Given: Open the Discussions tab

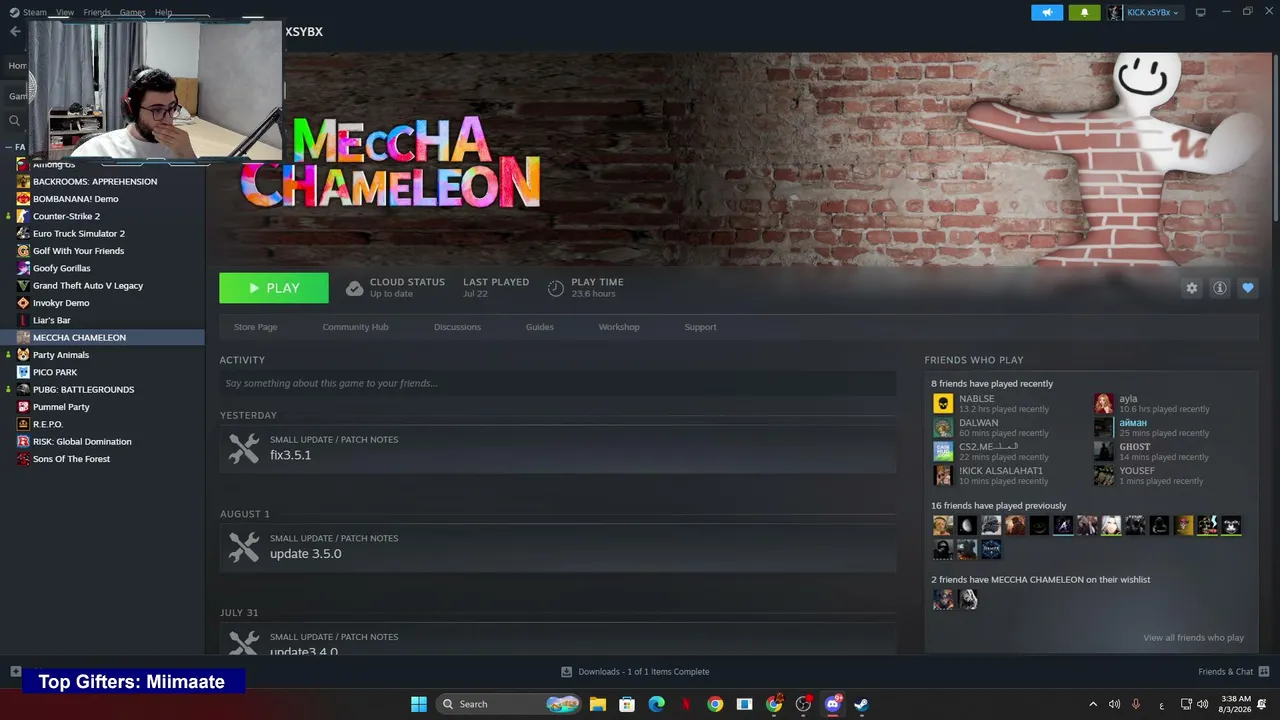Looking at the screenshot, I should click(457, 327).
